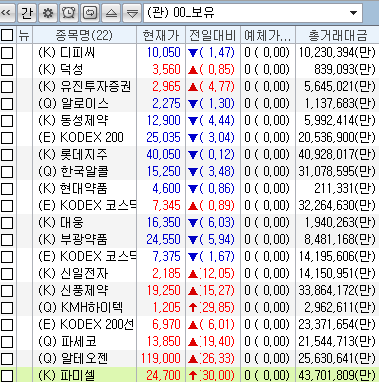Click the 뉴 news column header
Viewport: 379px width, 382px height.
(x=24, y=35)
